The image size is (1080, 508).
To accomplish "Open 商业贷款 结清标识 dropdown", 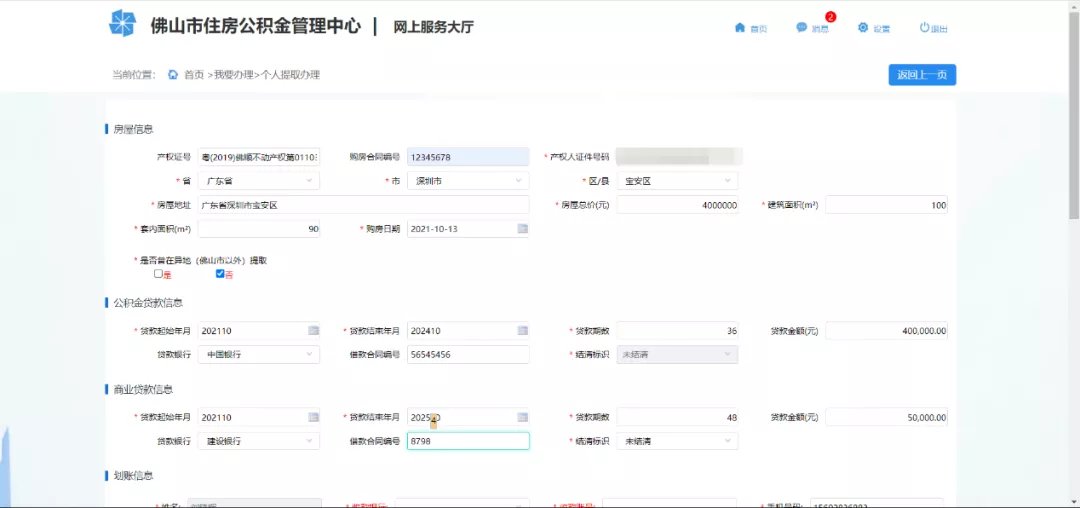I will [677, 441].
